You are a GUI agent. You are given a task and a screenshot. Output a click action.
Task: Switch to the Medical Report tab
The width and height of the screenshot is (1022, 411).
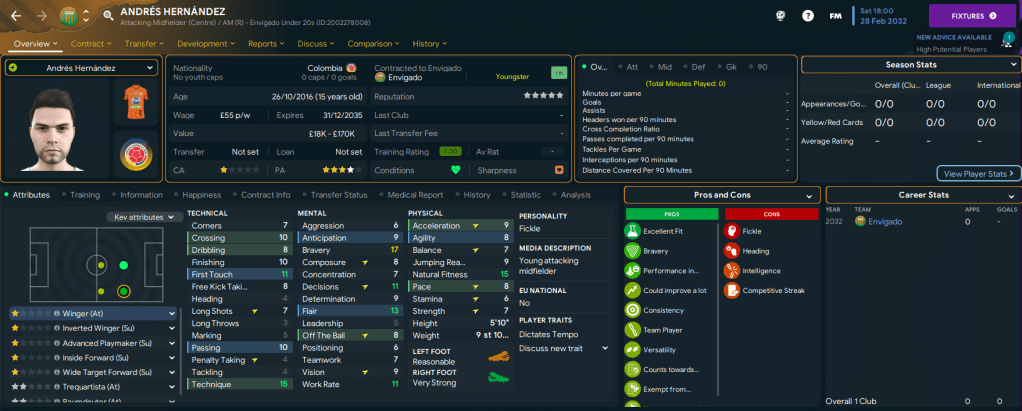point(414,195)
